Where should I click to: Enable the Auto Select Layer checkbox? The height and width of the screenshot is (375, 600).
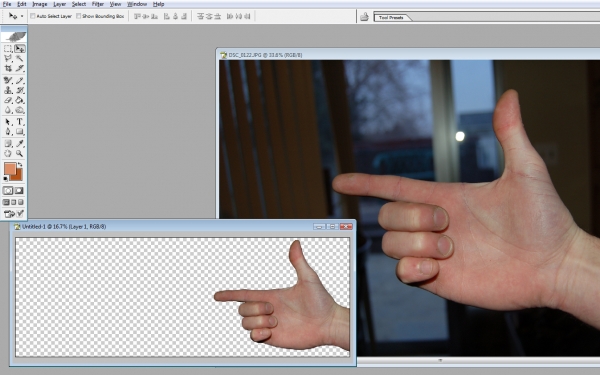[33, 16]
